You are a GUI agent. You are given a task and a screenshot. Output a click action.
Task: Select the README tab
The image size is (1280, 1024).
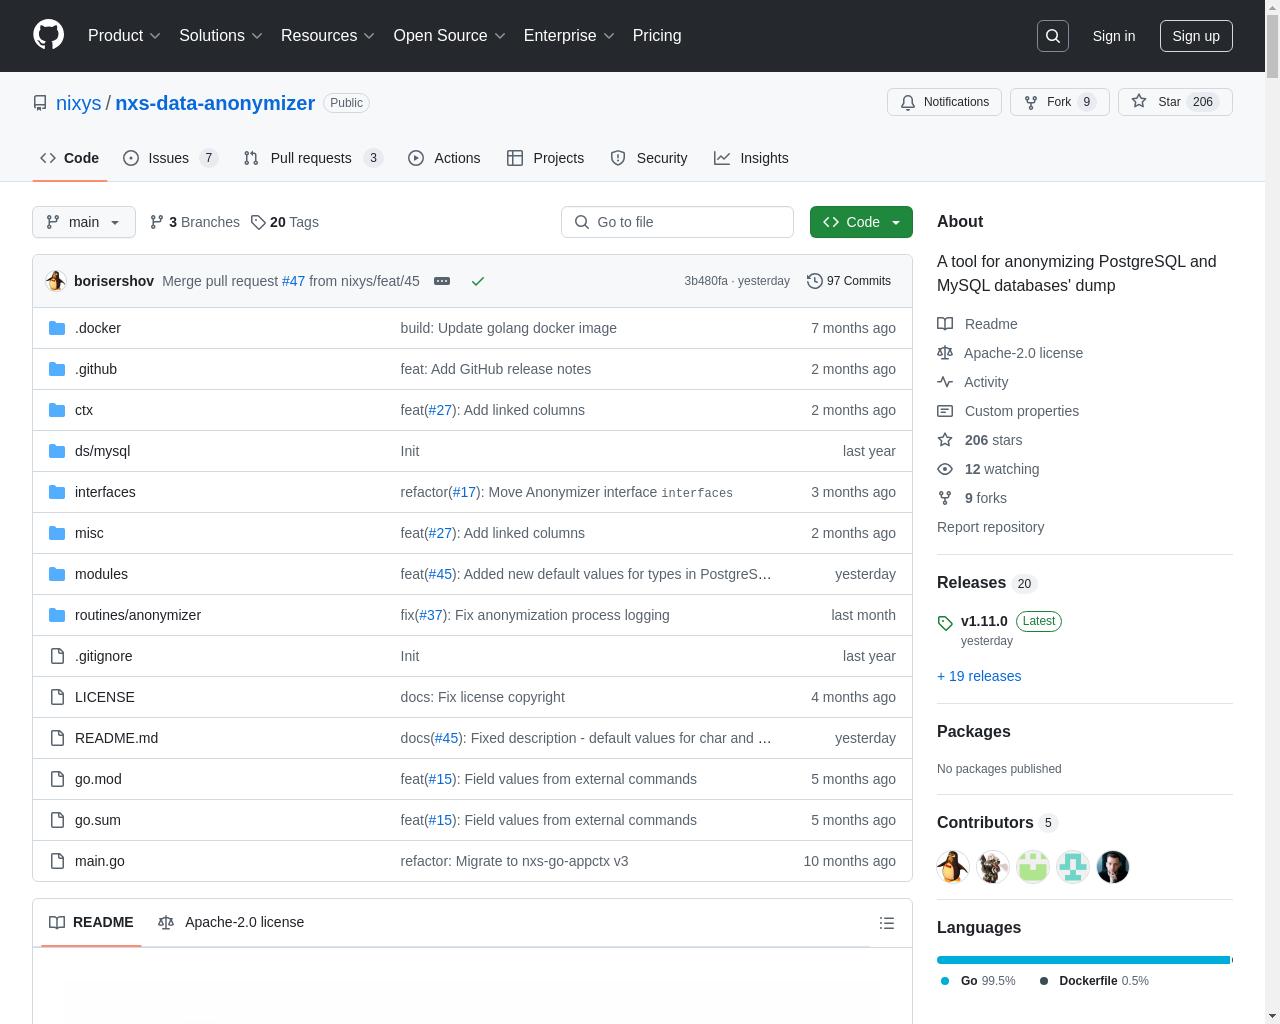point(91,922)
